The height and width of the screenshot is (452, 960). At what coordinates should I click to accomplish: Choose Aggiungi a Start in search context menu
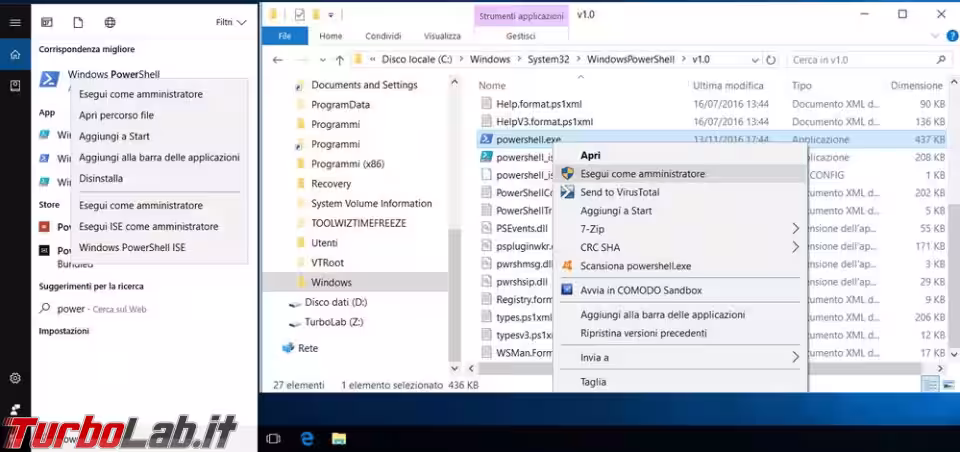click(114, 136)
